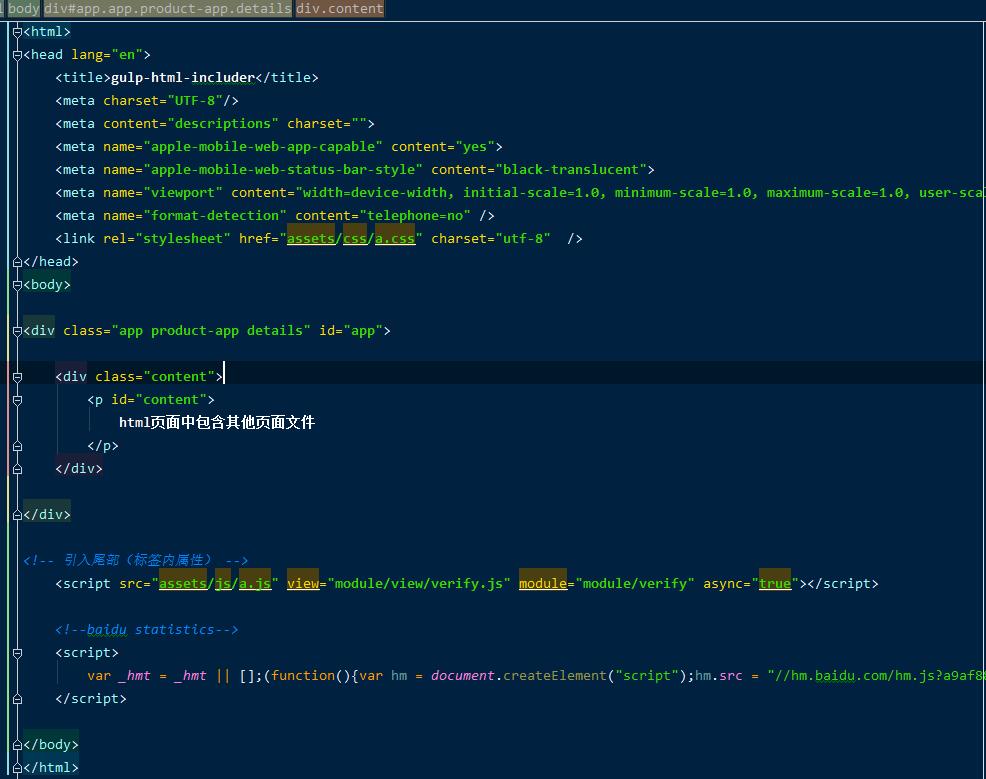Screen dimensions: 986x779
Task: Click the "yes" content value
Action: 475,146
